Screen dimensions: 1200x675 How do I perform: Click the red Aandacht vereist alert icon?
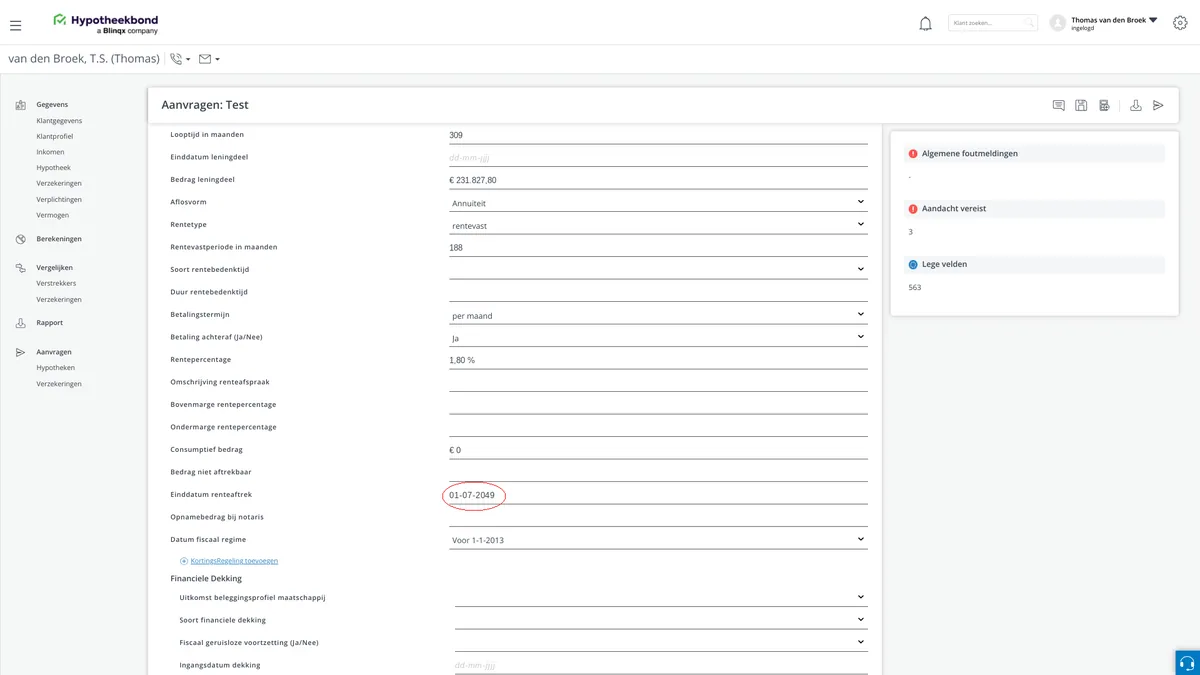912,209
